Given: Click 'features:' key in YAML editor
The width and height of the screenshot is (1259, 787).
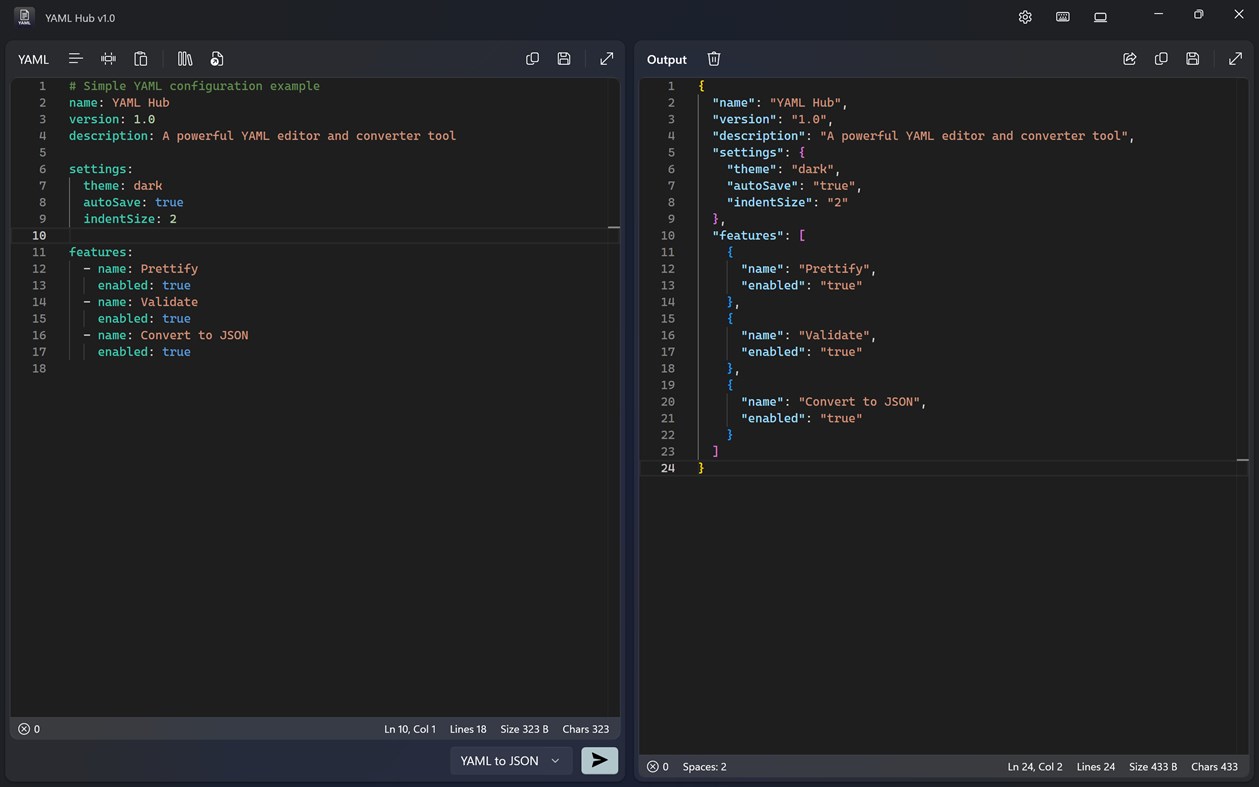Looking at the screenshot, I should point(101,252).
